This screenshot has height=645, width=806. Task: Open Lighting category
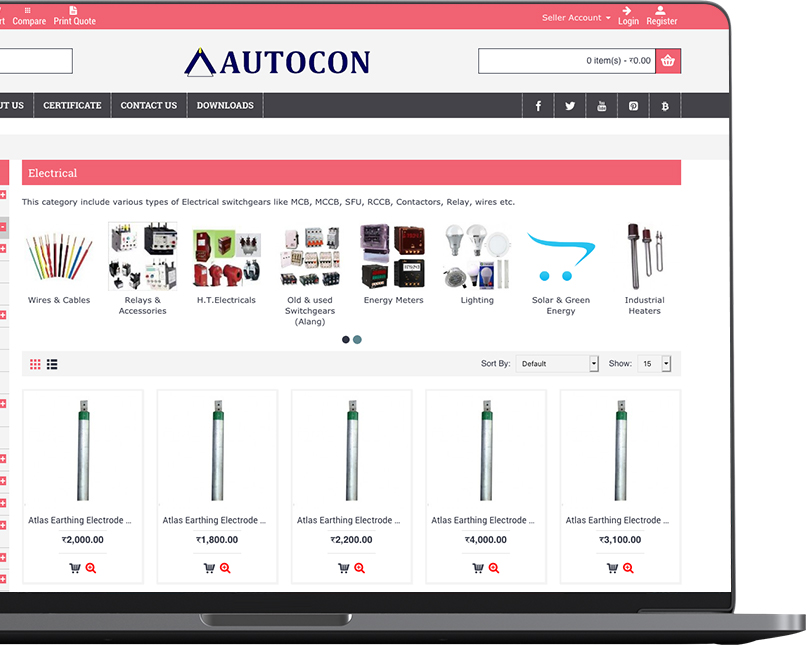coord(477,263)
